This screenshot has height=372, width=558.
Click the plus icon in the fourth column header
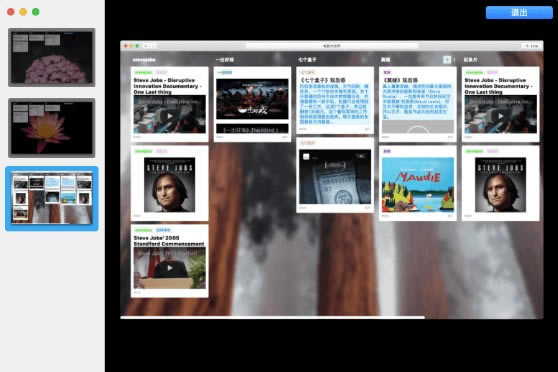coord(447,59)
